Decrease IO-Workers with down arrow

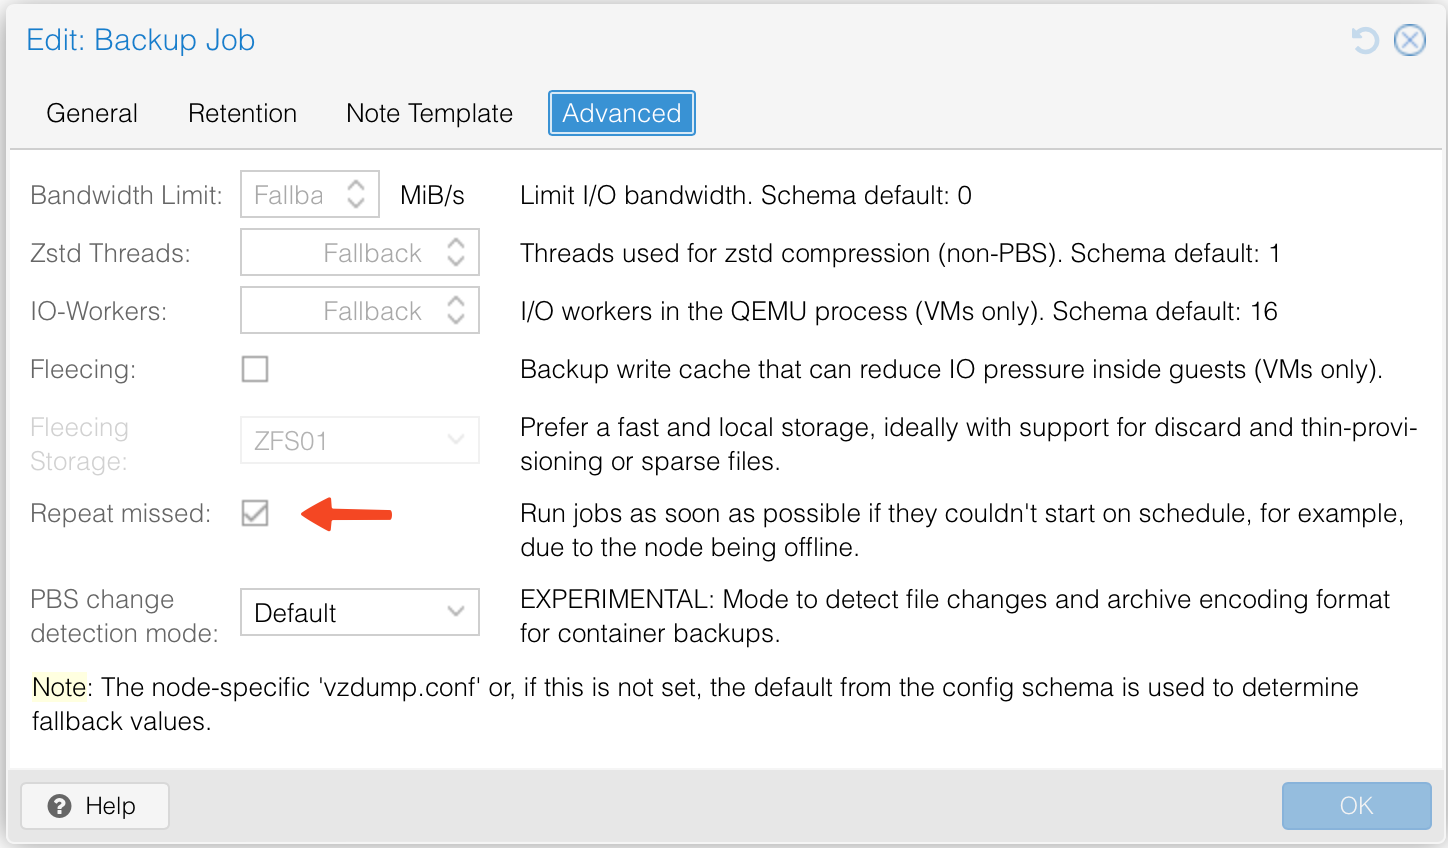pyautogui.click(x=456, y=319)
